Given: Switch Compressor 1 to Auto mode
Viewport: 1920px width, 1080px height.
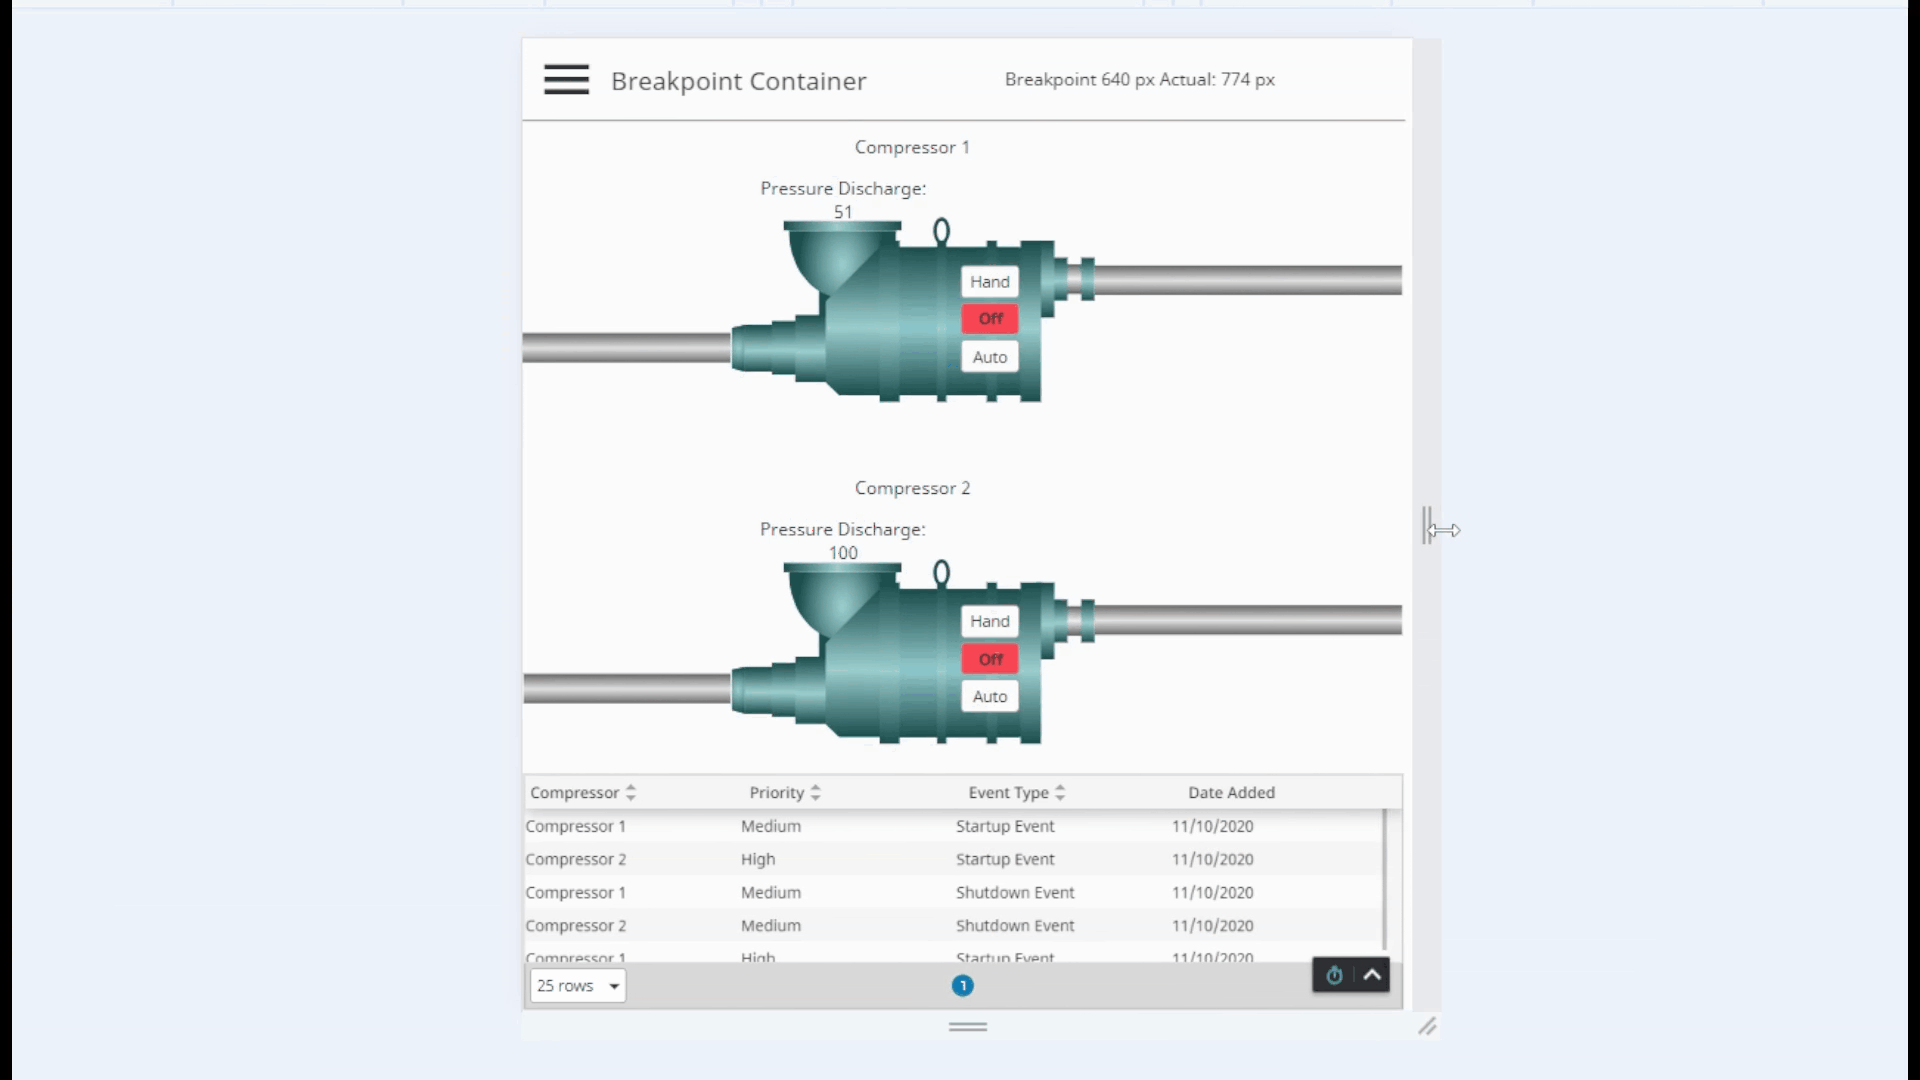Looking at the screenshot, I should pos(990,357).
